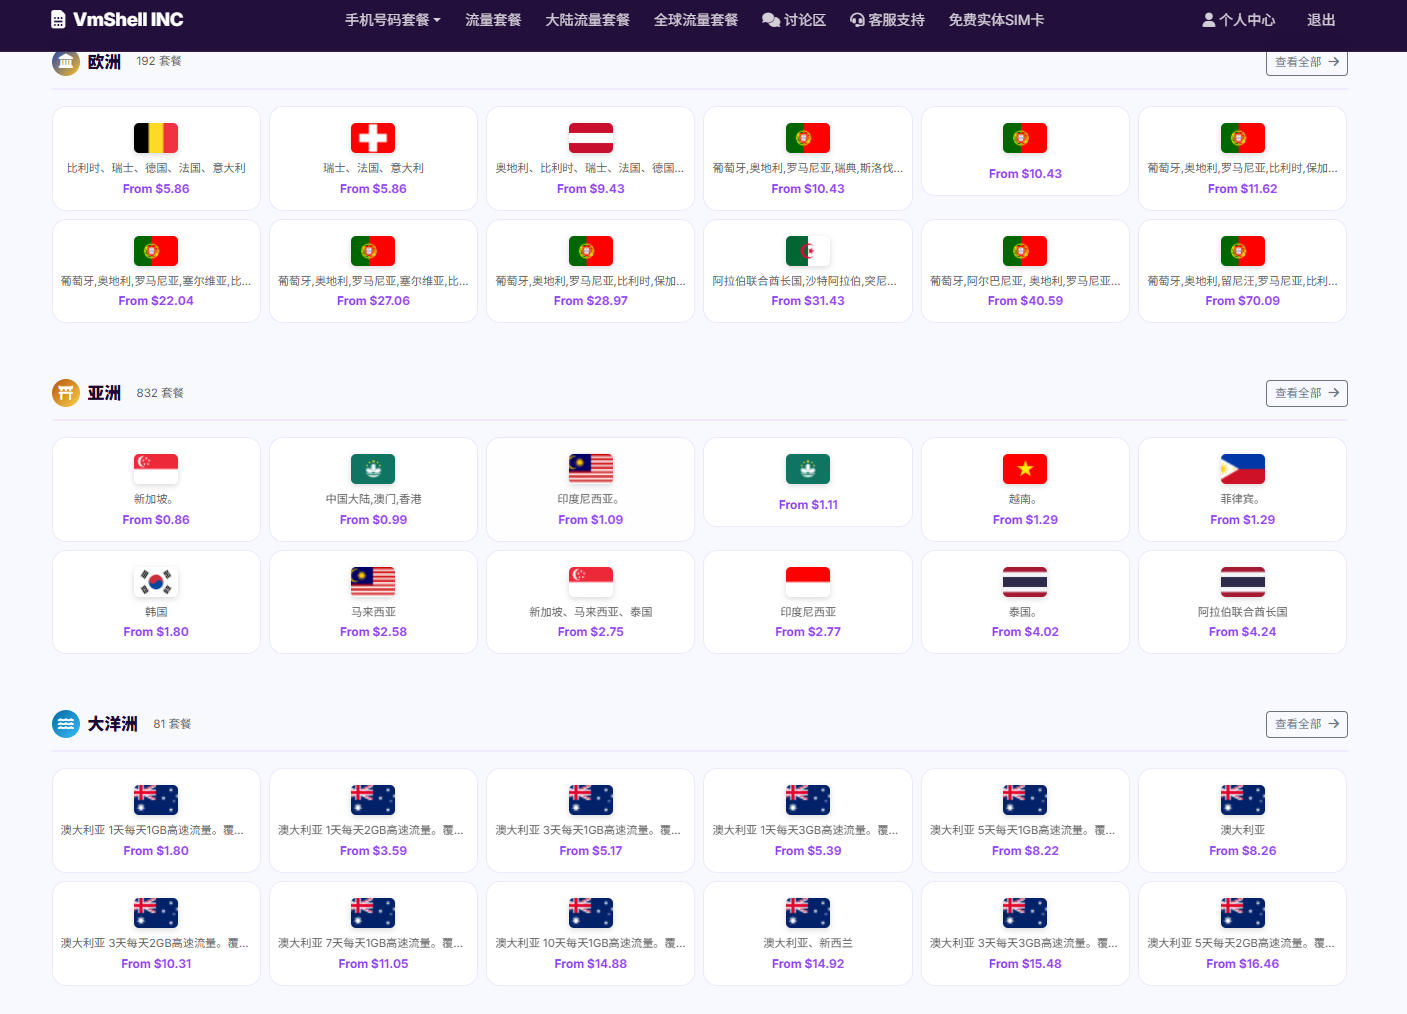Screen dimensions: 1407x1014
Task: Click the 退出 logout link
Action: (x=1320, y=19)
